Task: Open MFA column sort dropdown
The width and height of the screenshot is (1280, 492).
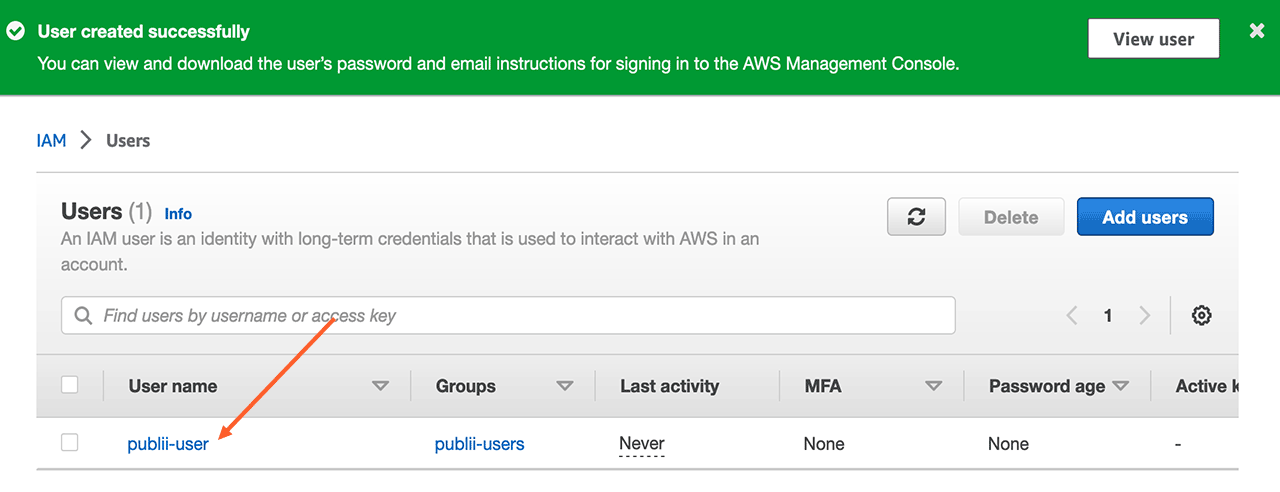Action: 933,386
